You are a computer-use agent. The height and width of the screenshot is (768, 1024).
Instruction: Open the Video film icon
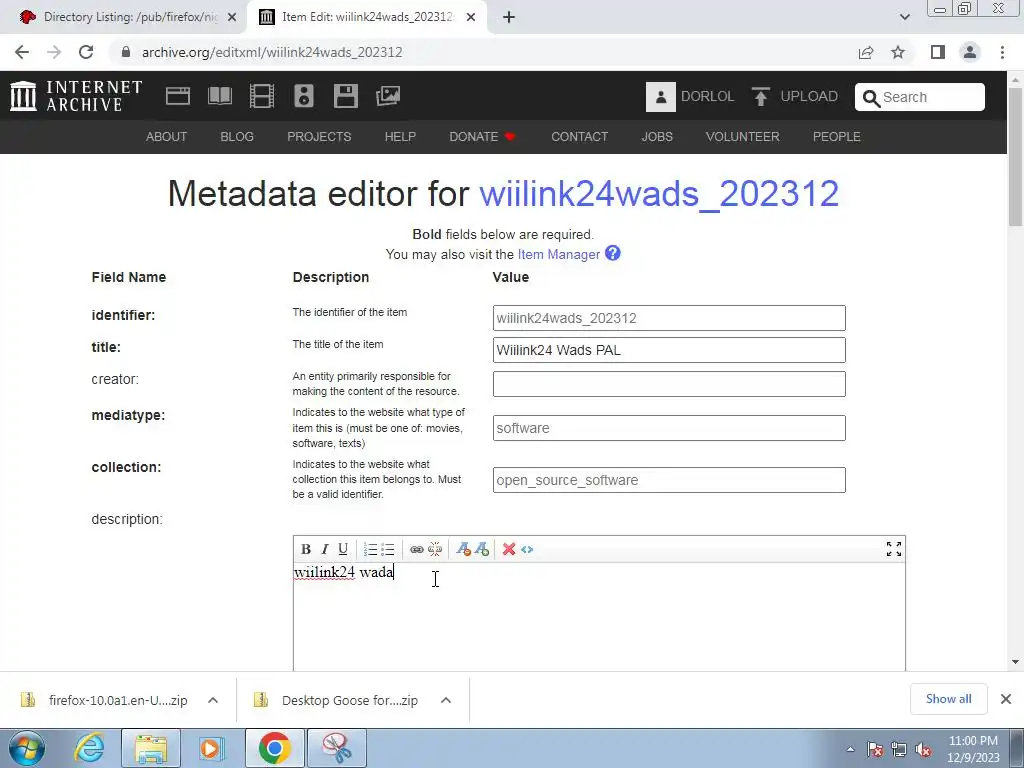click(x=262, y=96)
